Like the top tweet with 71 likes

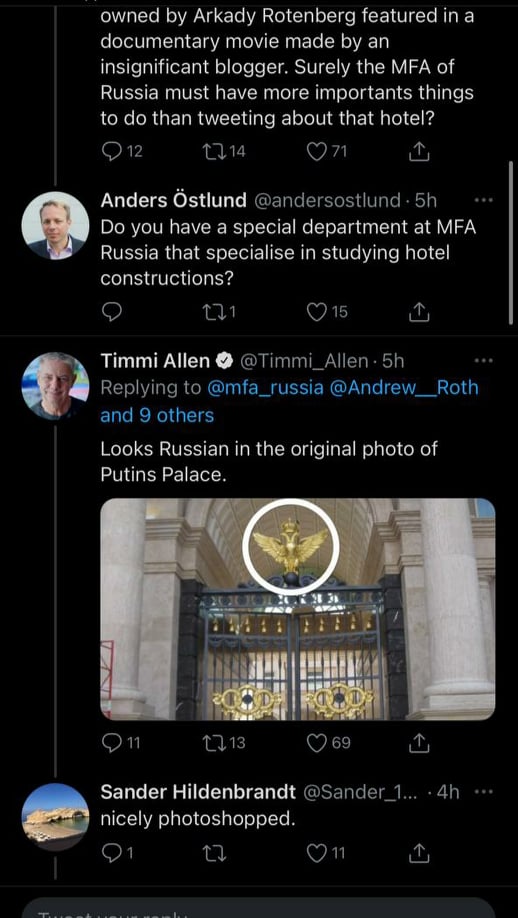[327, 152]
